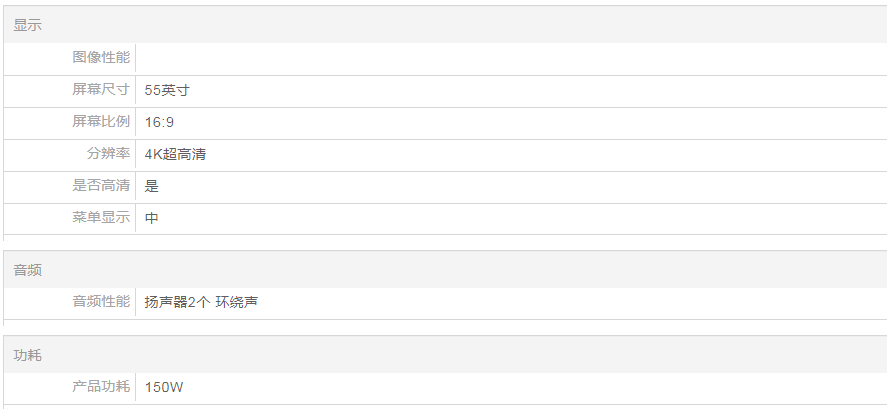Select the 150W power value
Image resolution: width=891 pixels, height=409 pixels.
coord(163,387)
